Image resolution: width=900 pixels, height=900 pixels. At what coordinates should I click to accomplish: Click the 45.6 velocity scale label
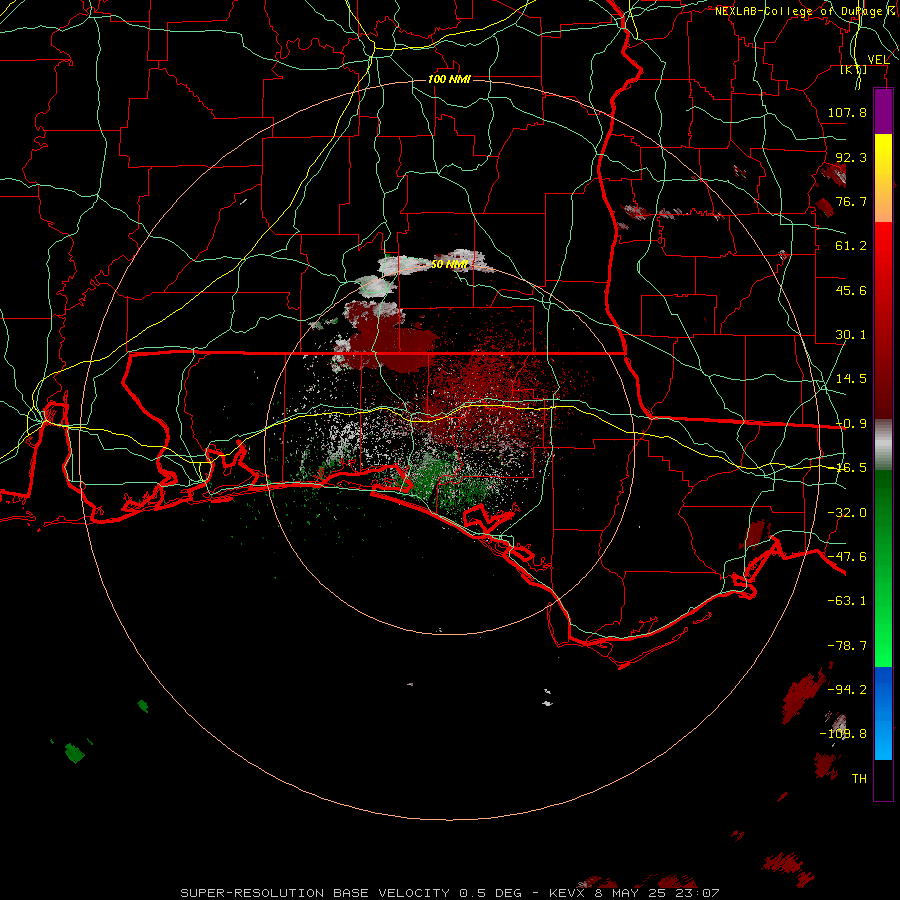851,290
